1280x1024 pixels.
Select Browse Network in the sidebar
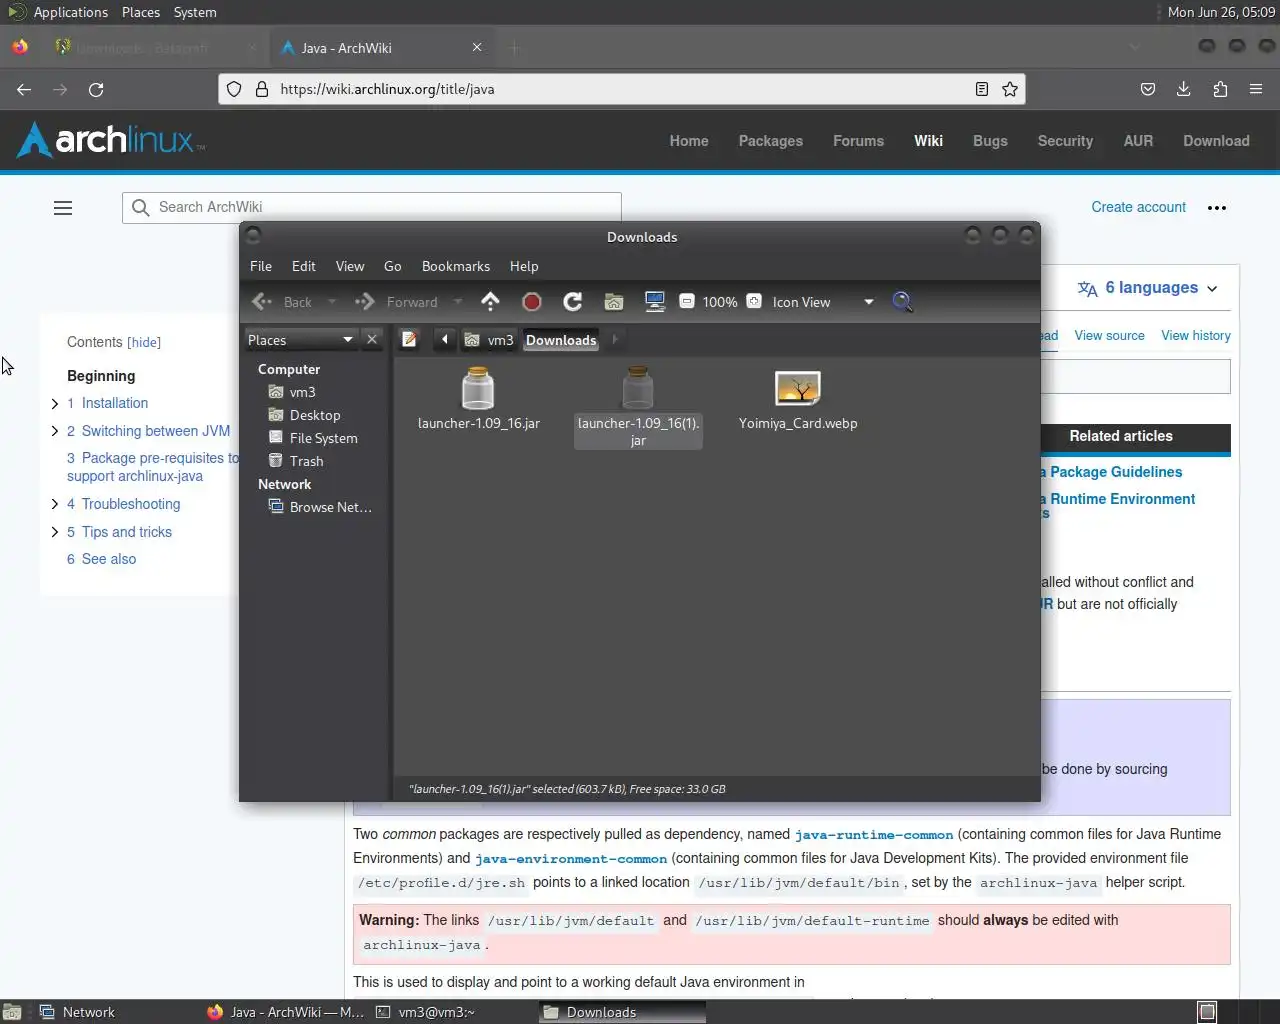[x=320, y=507]
